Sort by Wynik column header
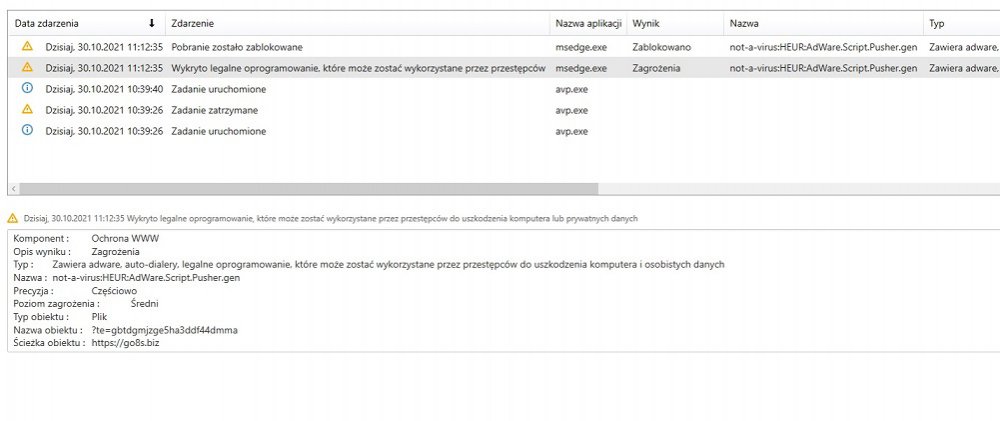Screen dimensions: 1000x421 [647, 23]
